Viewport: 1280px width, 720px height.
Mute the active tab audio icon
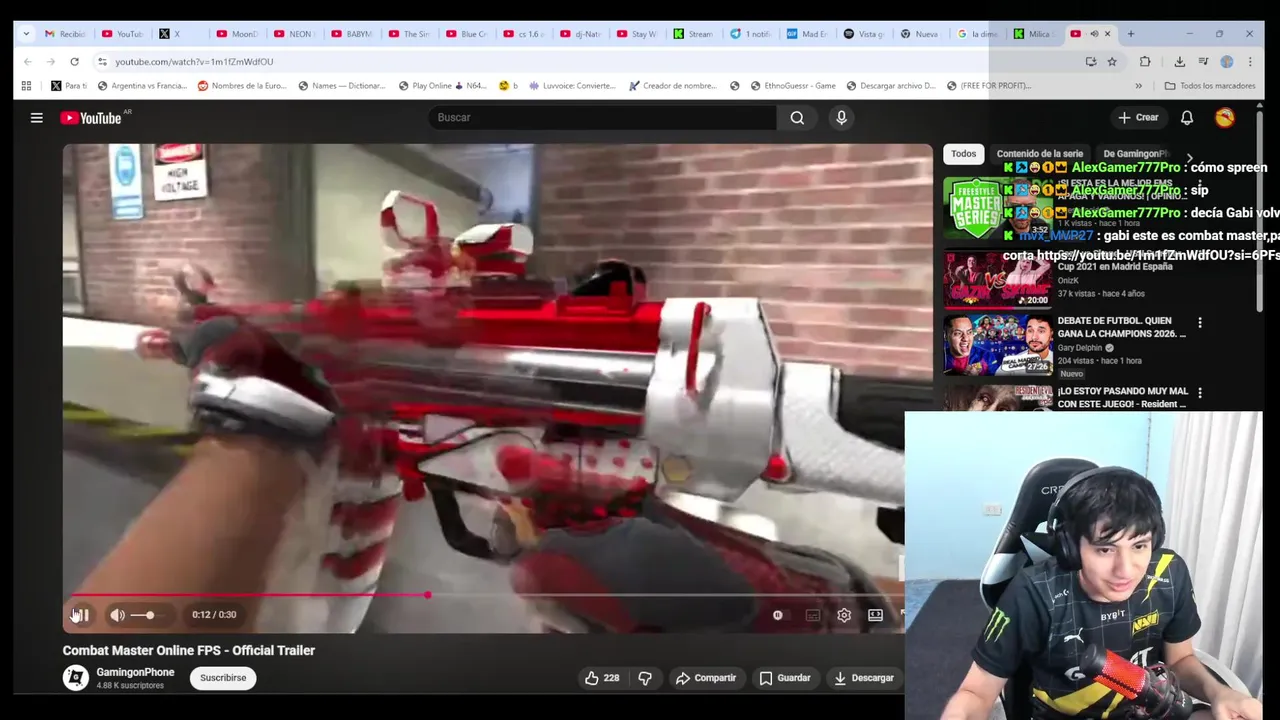(x=1093, y=34)
